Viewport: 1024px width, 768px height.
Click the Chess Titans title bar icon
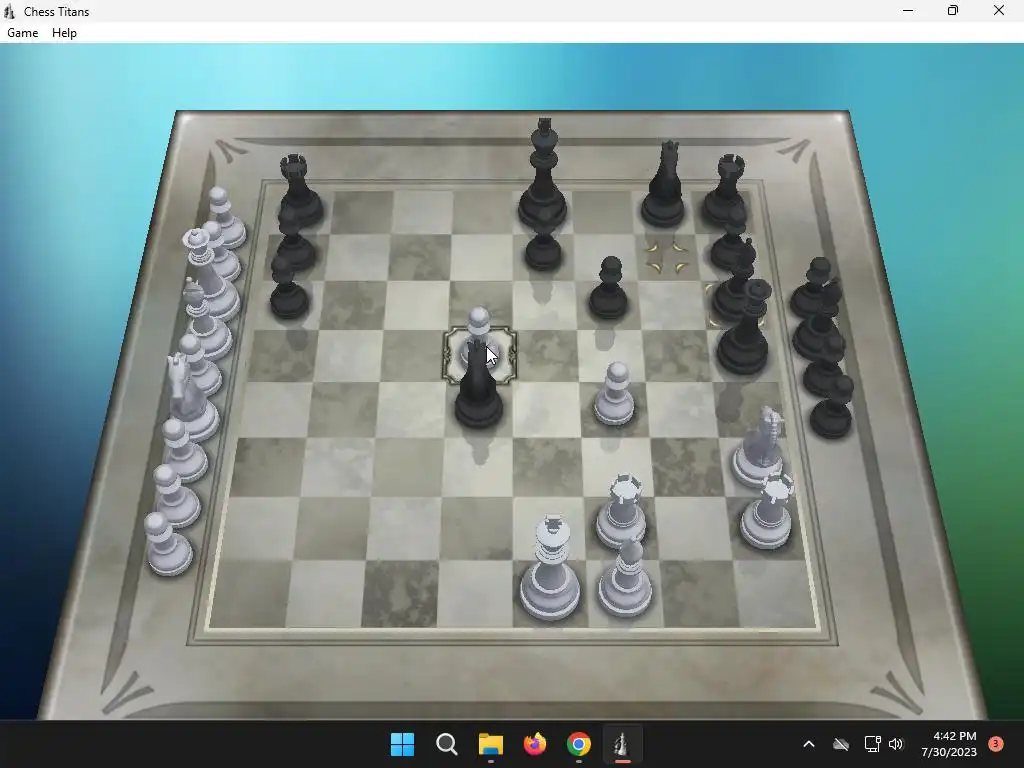tap(9, 11)
